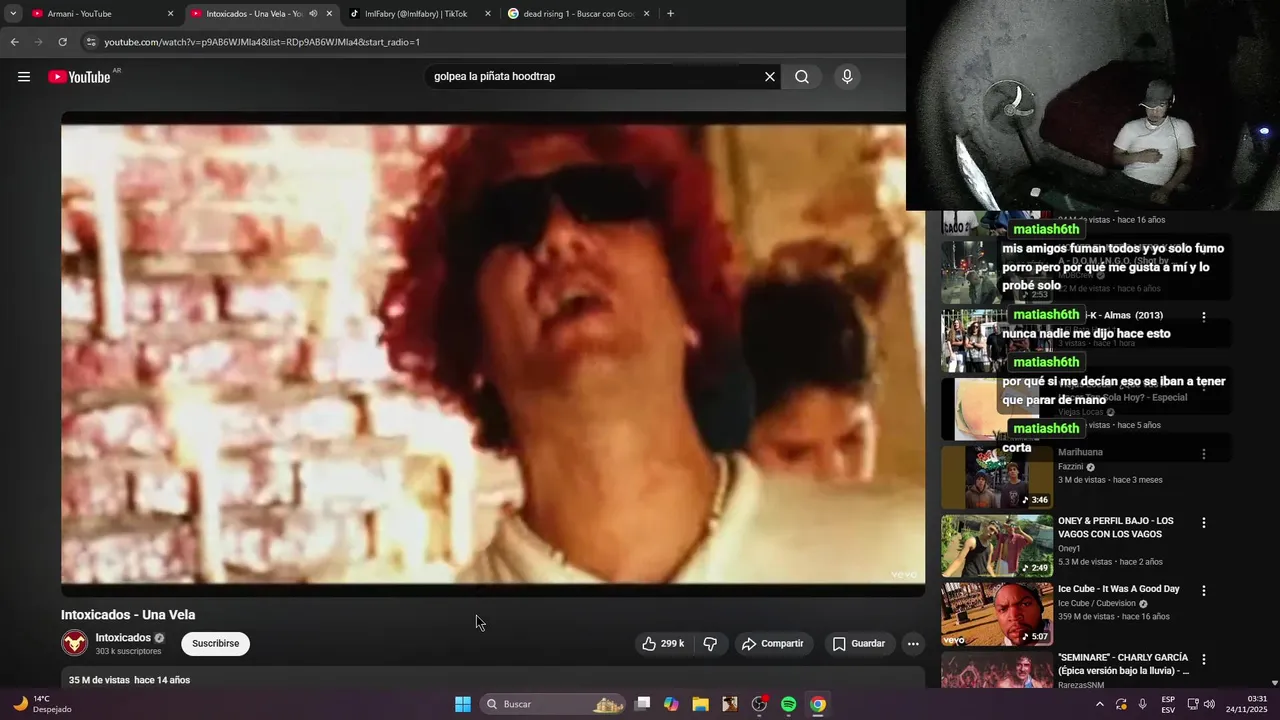Focus the Chrome address bar URL
This screenshot has width=1280, height=720.
pos(262,42)
